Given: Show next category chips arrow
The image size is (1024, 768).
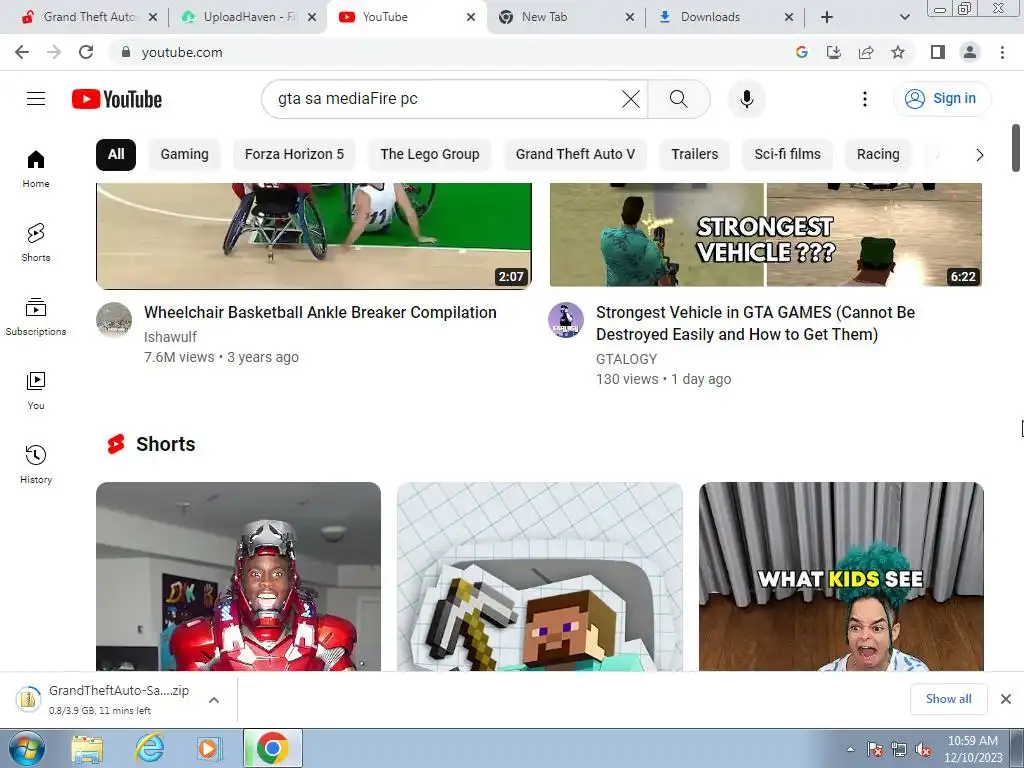Looking at the screenshot, I should click(979, 155).
